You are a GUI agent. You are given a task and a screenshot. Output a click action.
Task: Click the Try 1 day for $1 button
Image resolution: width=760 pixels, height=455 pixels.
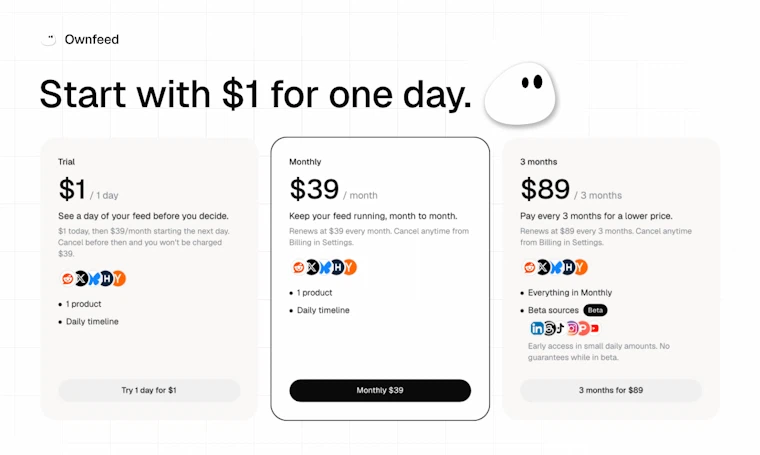coord(149,390)
